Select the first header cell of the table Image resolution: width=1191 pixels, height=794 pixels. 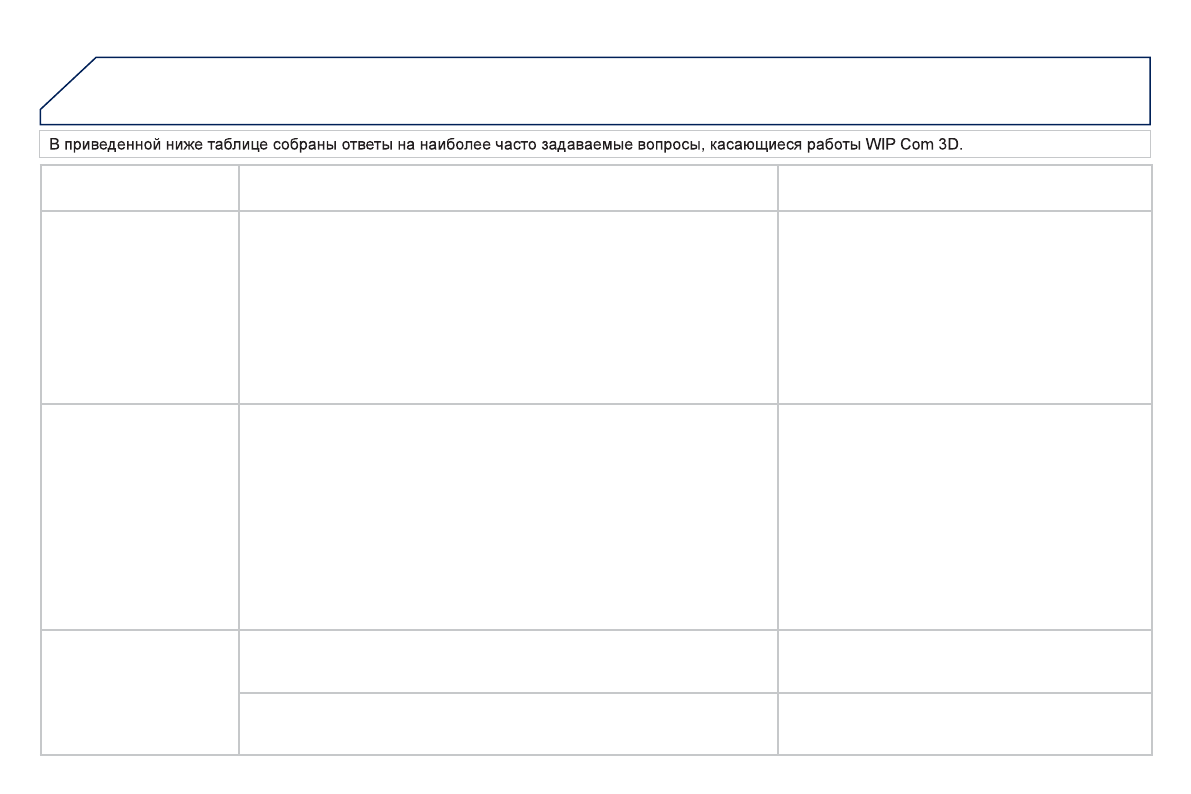(139, 188)
